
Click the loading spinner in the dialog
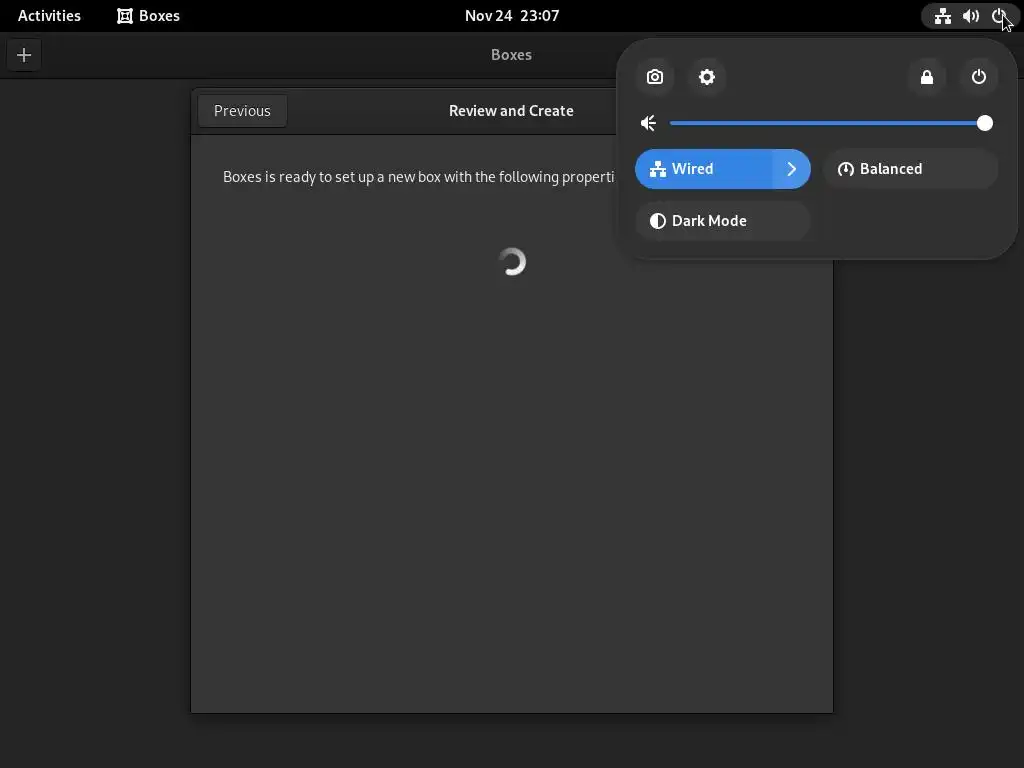pyautogui.click(x=512, y=262)
